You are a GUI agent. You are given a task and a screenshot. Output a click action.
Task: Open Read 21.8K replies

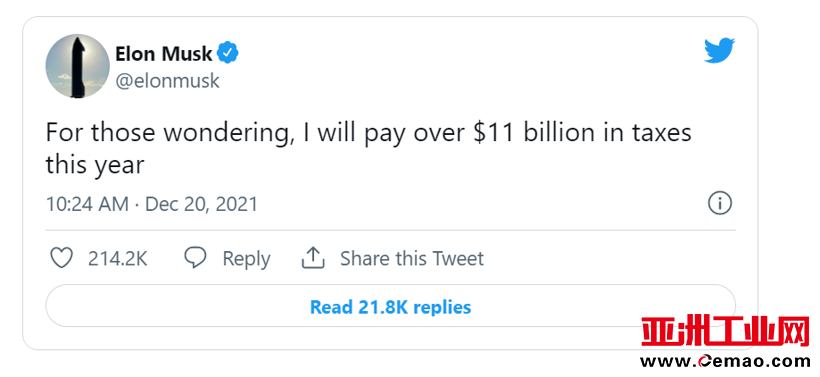tap(391, 306)
